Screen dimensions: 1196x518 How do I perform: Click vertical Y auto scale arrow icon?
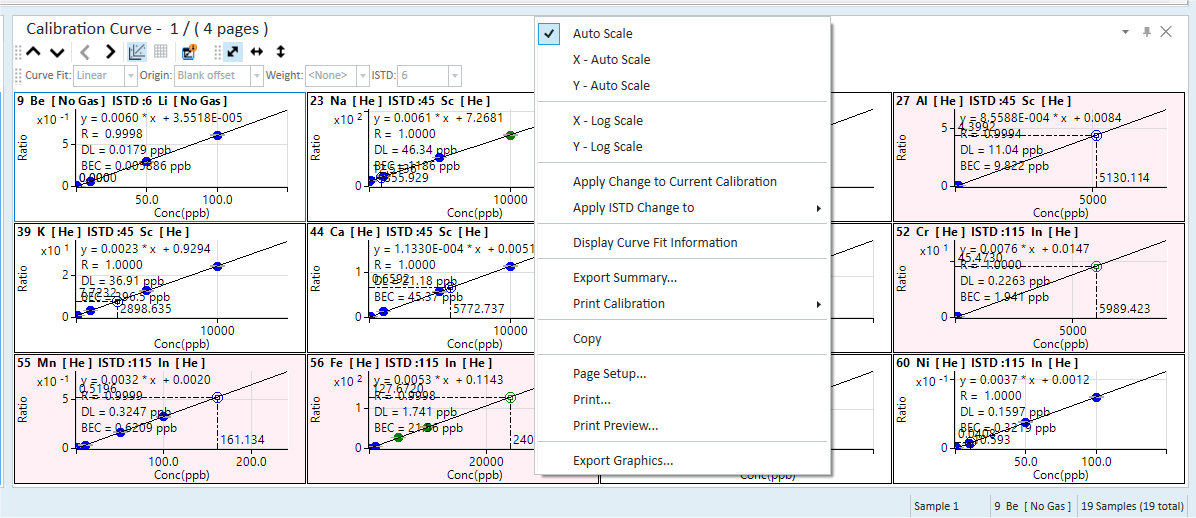280,52
